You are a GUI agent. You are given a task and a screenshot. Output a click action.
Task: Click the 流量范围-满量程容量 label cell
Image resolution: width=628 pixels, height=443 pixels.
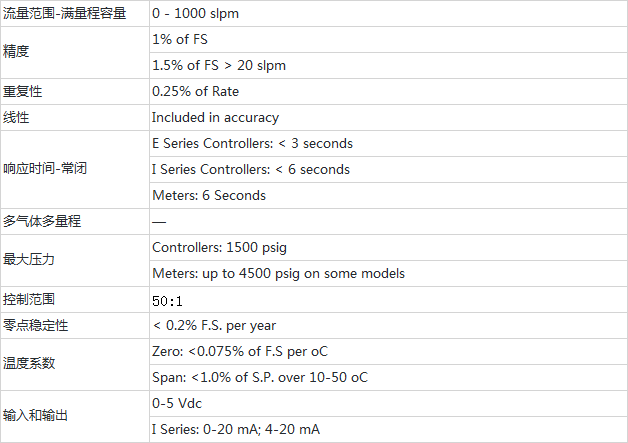pyautogui.click(x=65, y=14)
